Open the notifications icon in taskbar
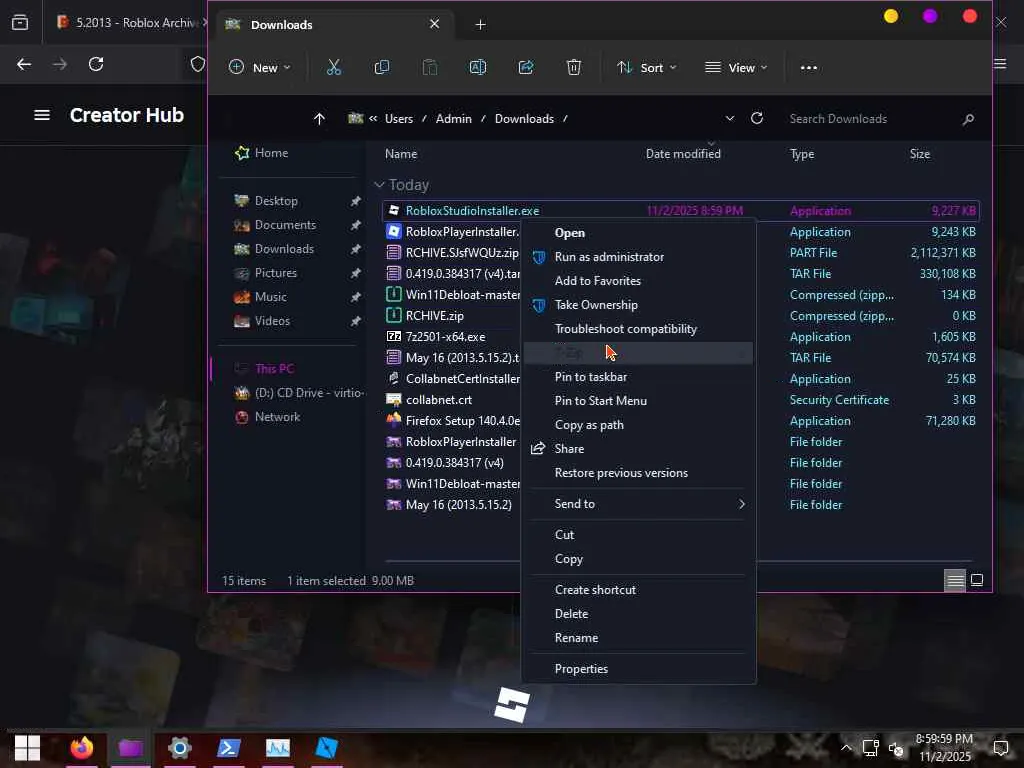Screen dimensions: 1024x768 (1000, 748)
